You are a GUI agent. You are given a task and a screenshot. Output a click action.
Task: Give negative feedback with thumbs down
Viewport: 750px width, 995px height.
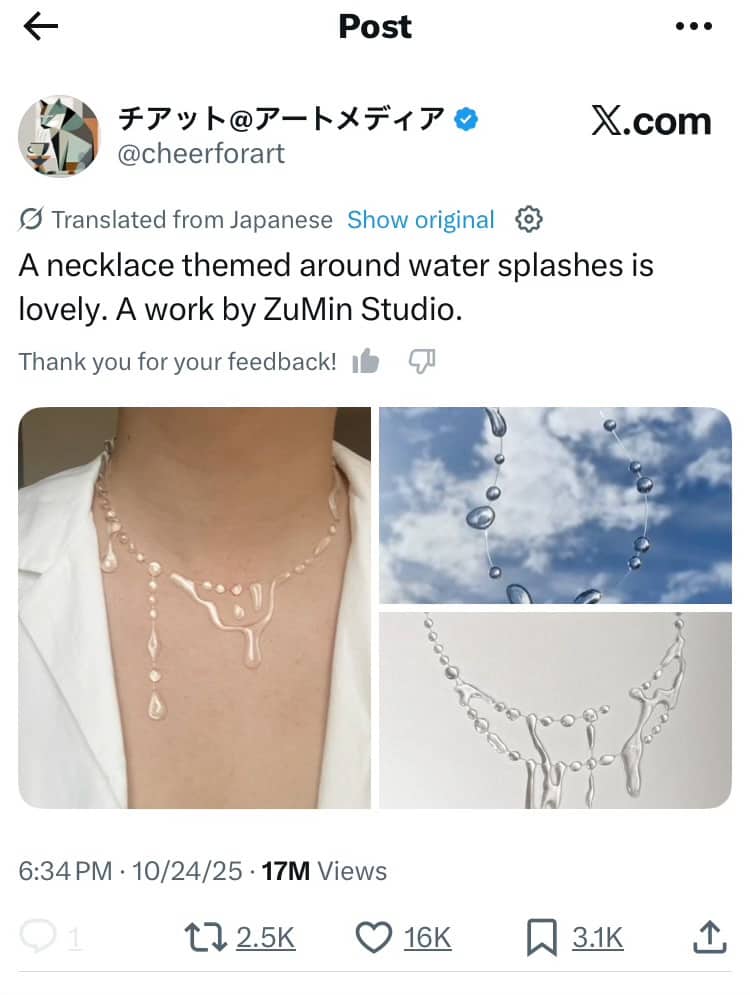pyautogui.click(x=422, y=362)
